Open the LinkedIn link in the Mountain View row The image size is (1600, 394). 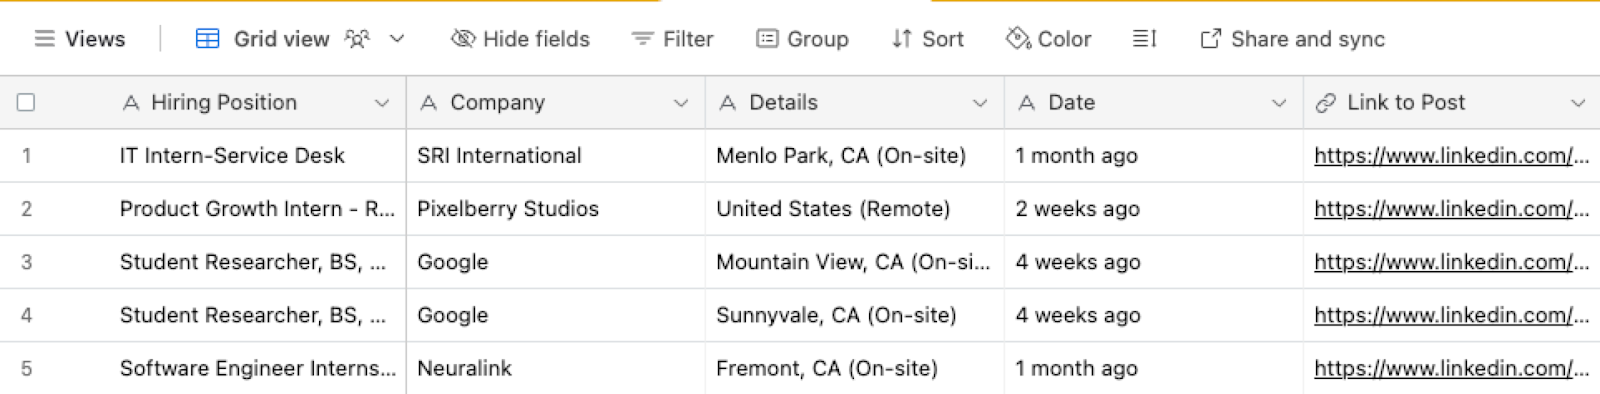click(1451, 262)
